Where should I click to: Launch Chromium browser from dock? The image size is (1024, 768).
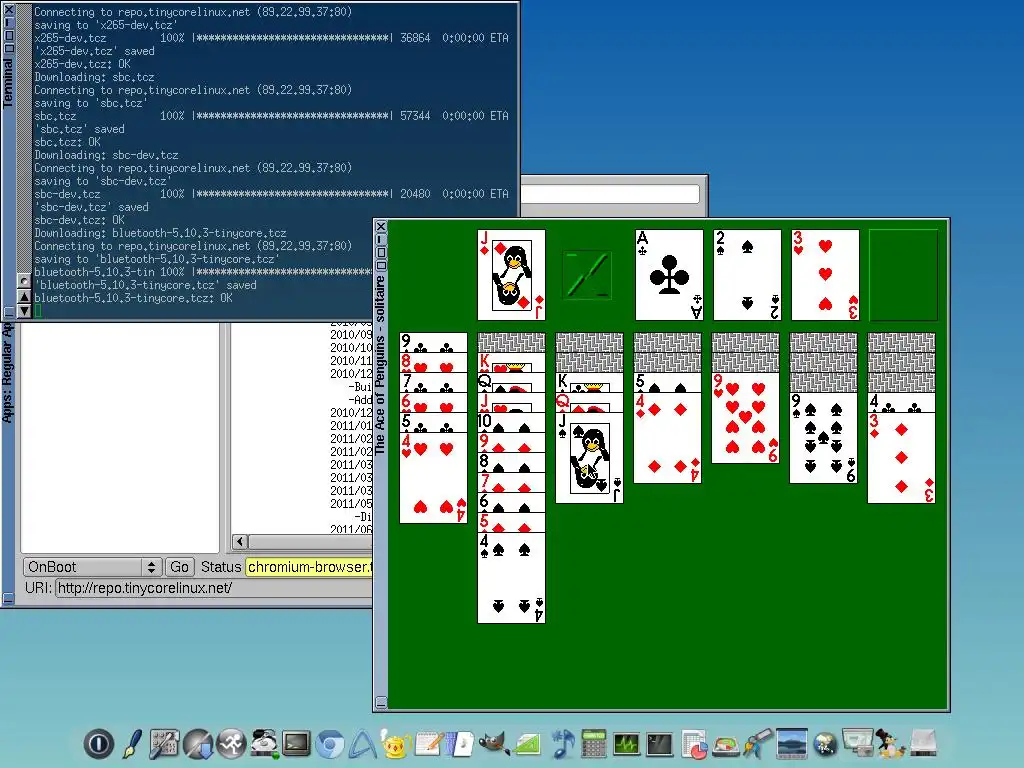(x=330, y=744)
